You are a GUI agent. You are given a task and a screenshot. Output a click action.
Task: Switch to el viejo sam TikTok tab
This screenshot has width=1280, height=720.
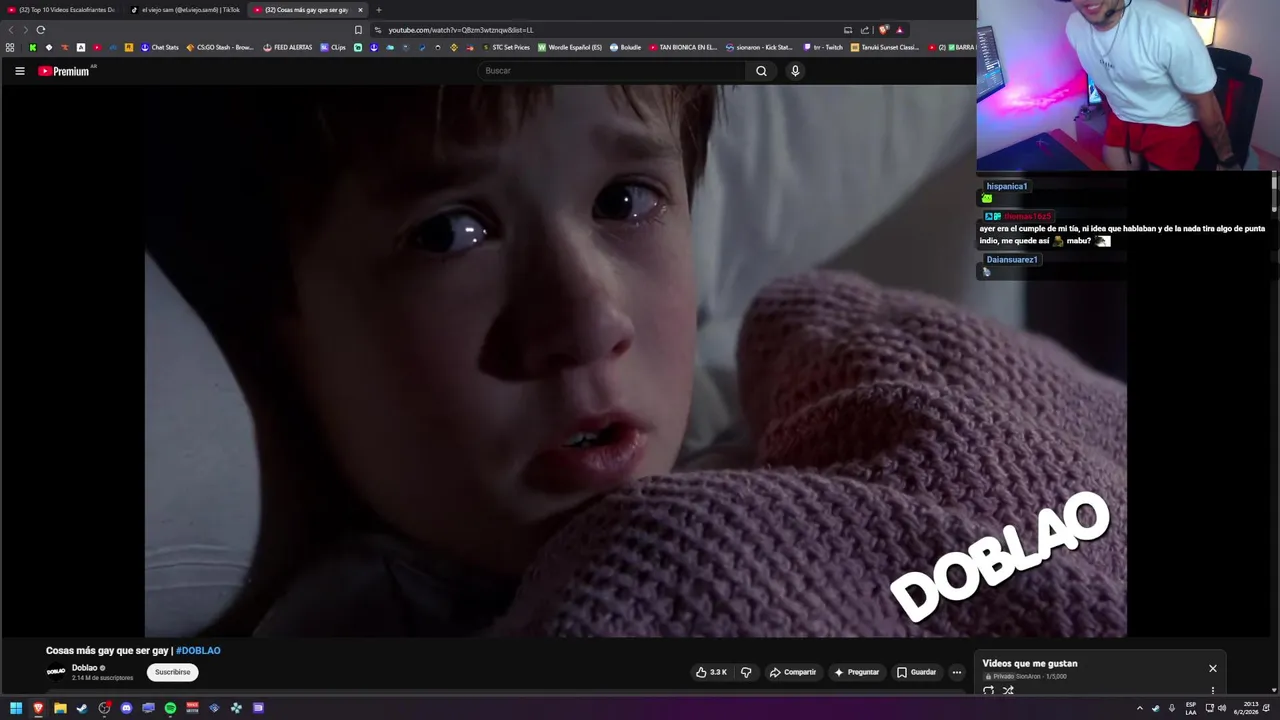pyautogui.click(x=184, y=10)
